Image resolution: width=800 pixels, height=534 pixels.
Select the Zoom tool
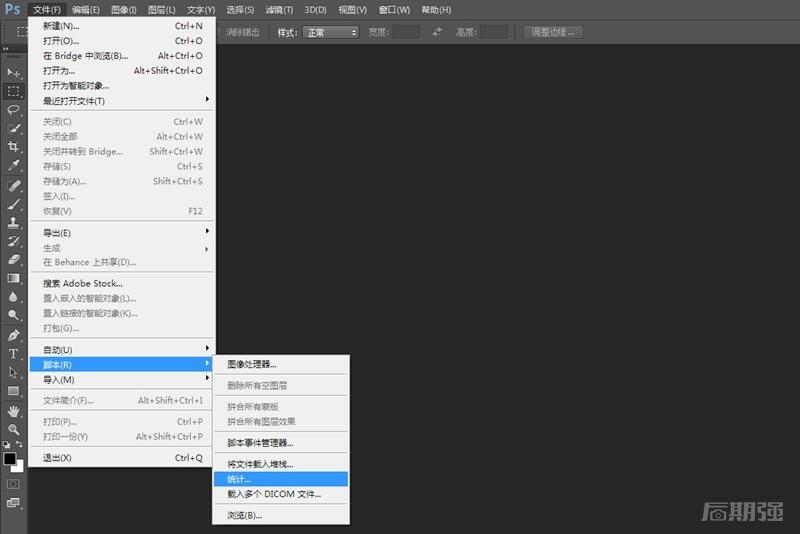coord(13,429)
